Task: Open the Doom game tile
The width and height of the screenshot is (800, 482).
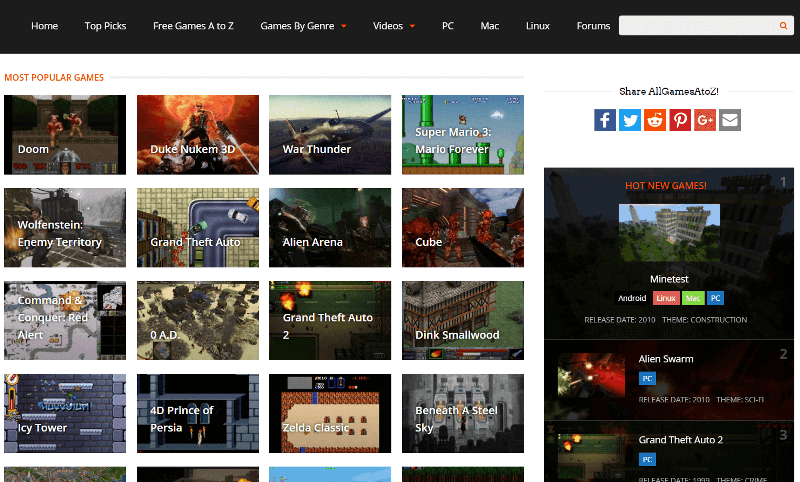Action: point(65,135)
